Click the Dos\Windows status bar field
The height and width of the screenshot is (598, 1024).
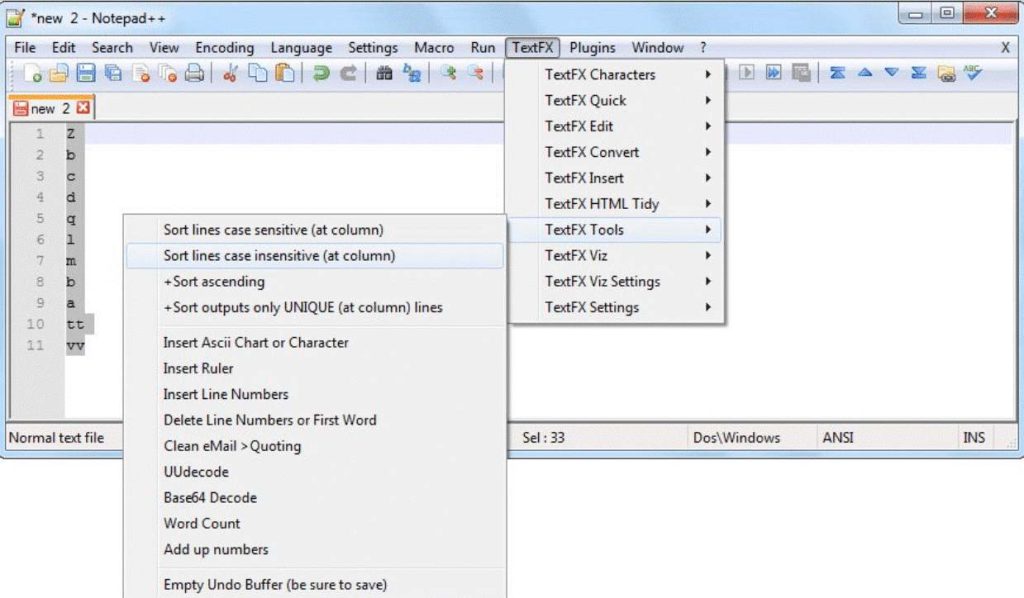coord(737,438)
